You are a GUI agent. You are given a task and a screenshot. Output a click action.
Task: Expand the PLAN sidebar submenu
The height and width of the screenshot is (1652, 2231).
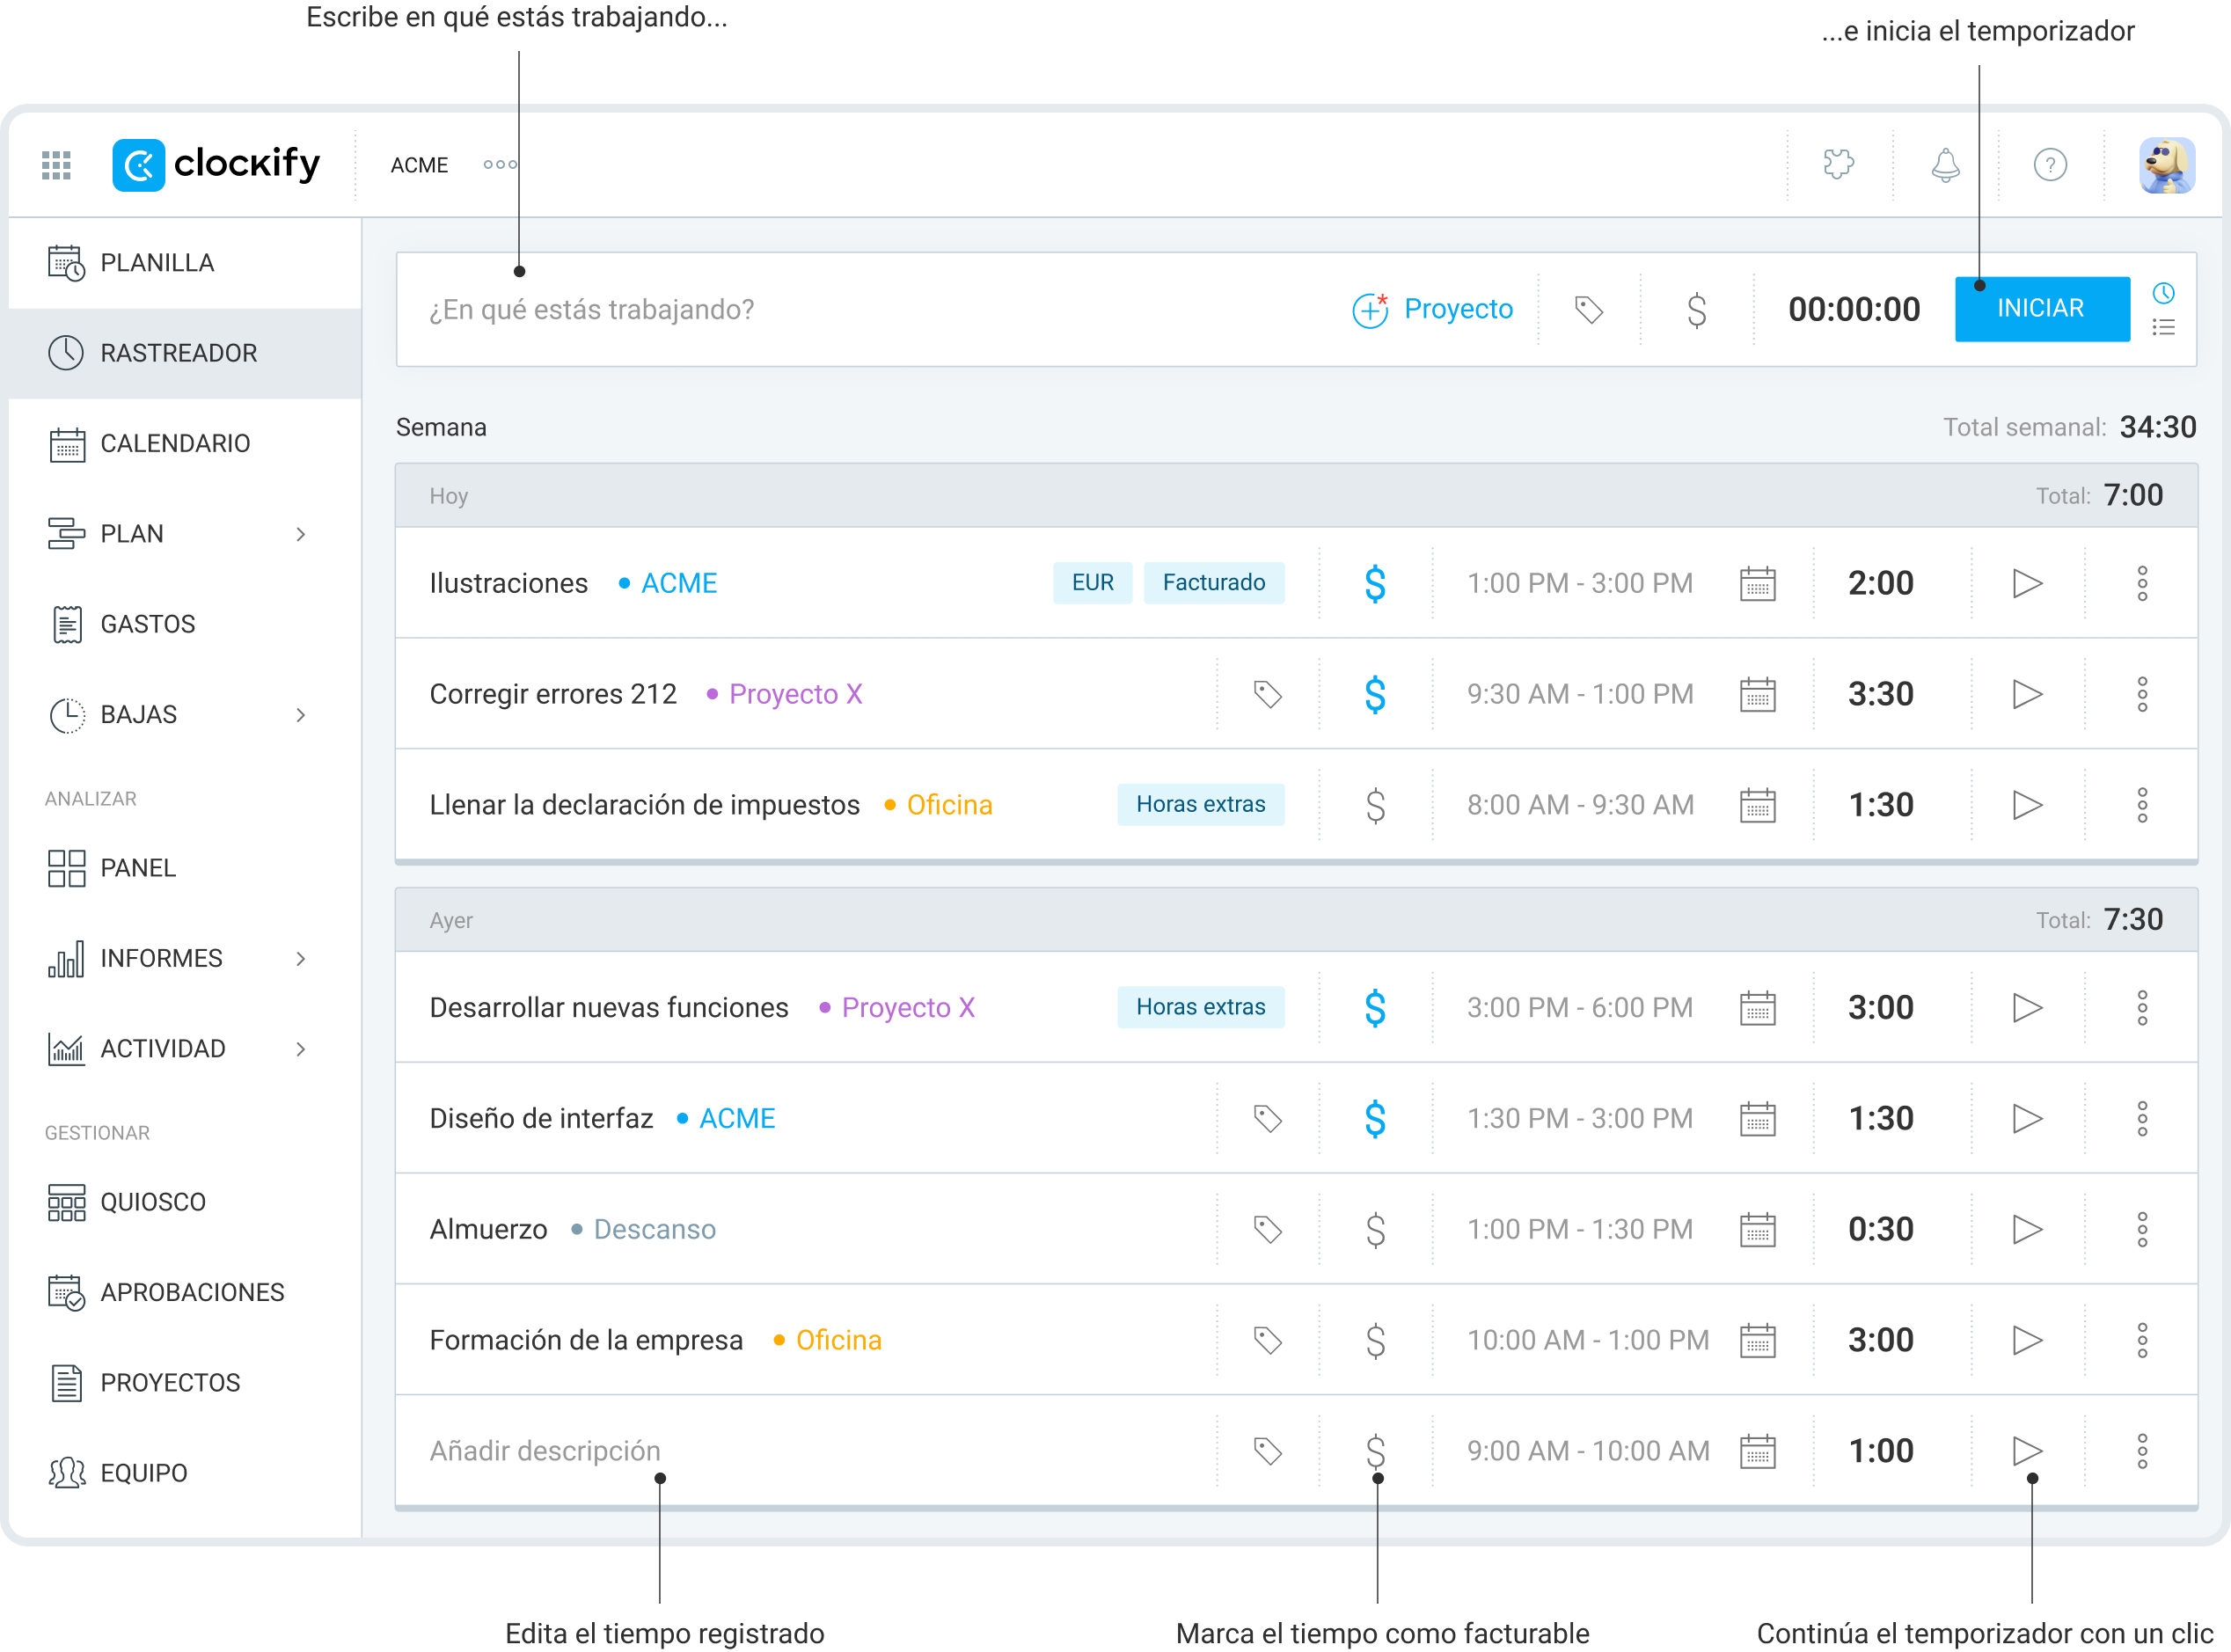[x=300, y=534]
